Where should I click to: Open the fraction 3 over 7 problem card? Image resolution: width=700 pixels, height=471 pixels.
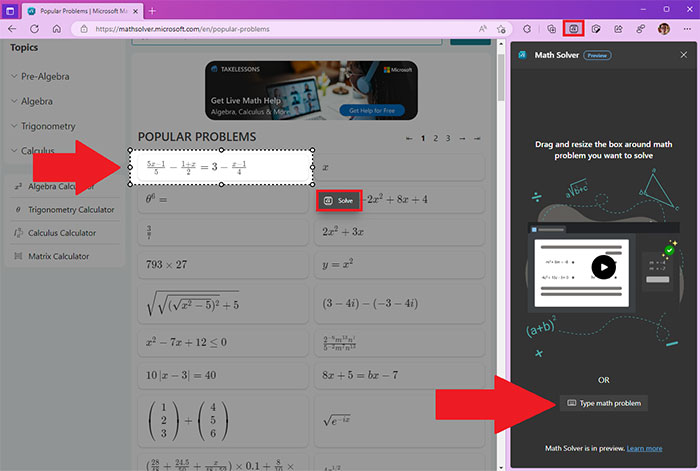[222, 232]
